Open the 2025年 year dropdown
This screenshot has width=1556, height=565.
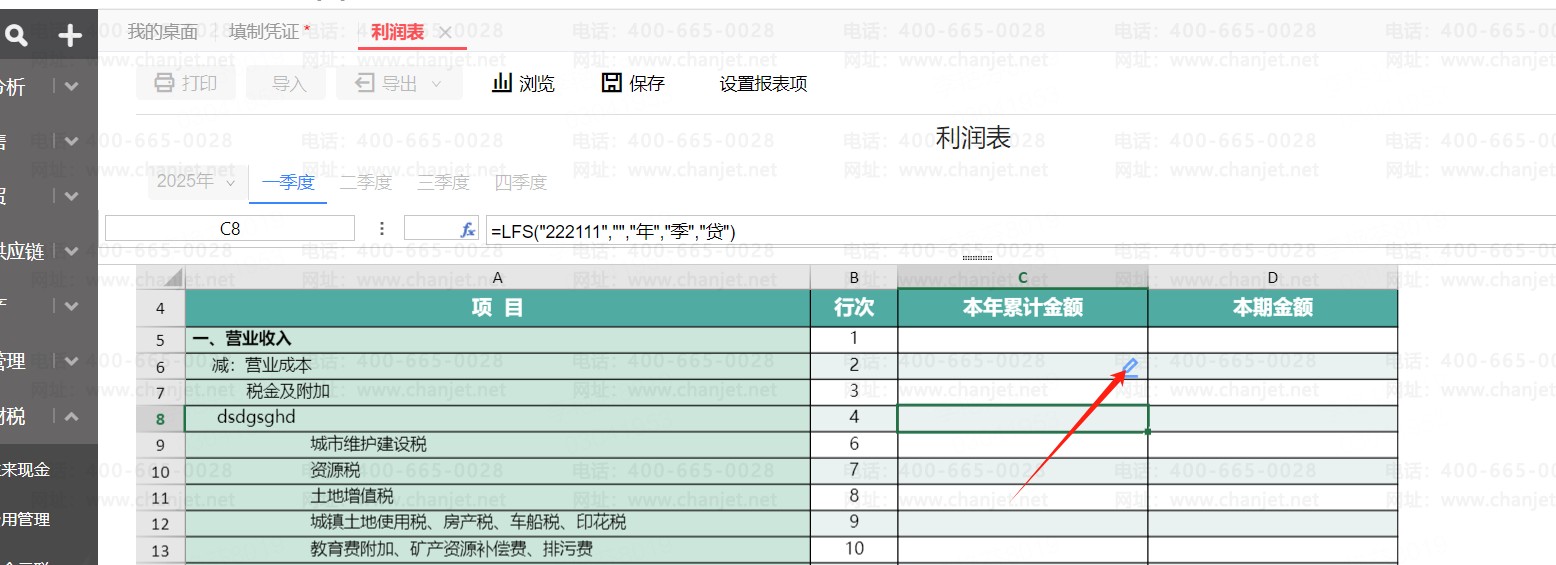(x=196, y=182)
